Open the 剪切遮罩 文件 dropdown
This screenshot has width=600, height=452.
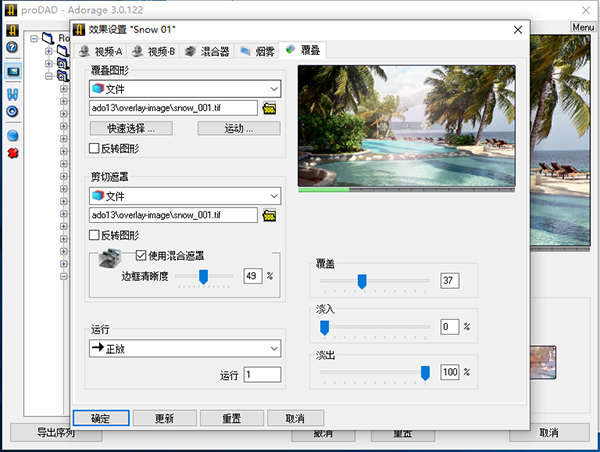click(x=184, y=196)
